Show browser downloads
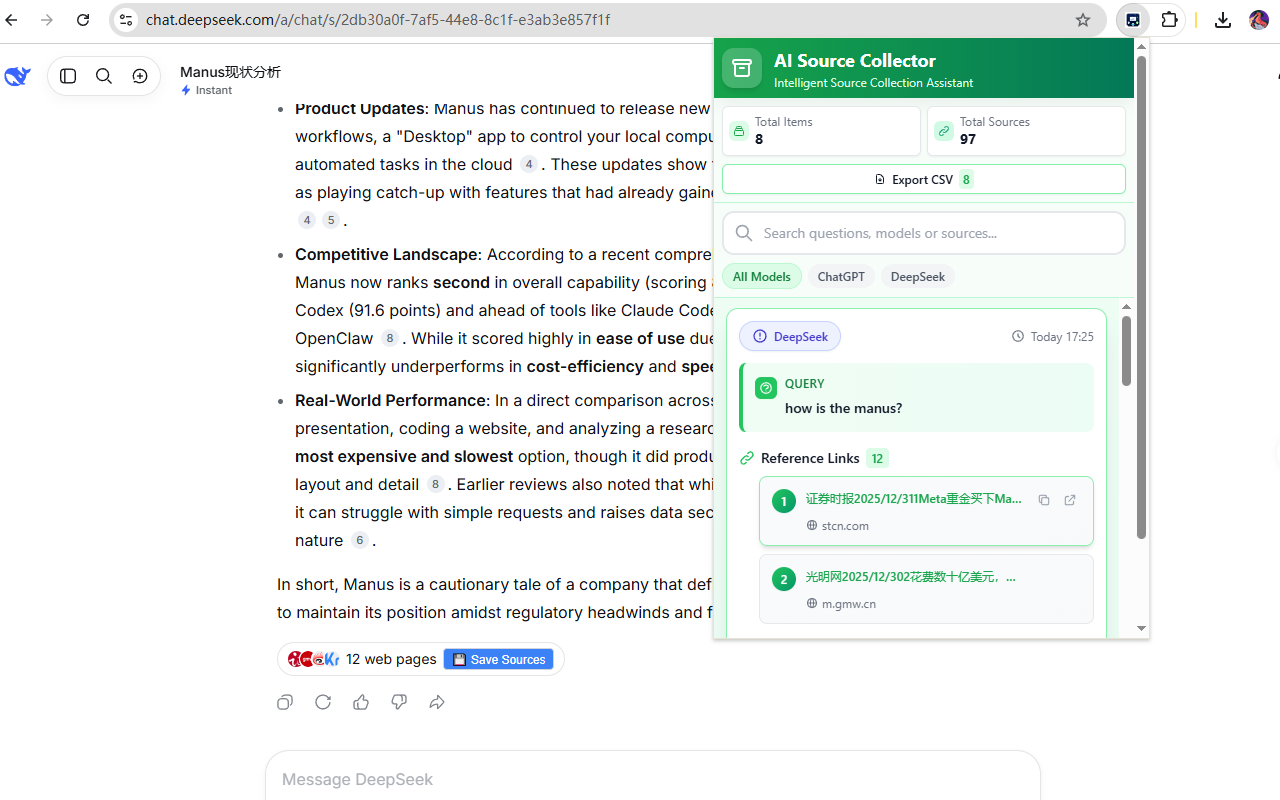This screenshot has height=800, width=1280. [1223, 20]
